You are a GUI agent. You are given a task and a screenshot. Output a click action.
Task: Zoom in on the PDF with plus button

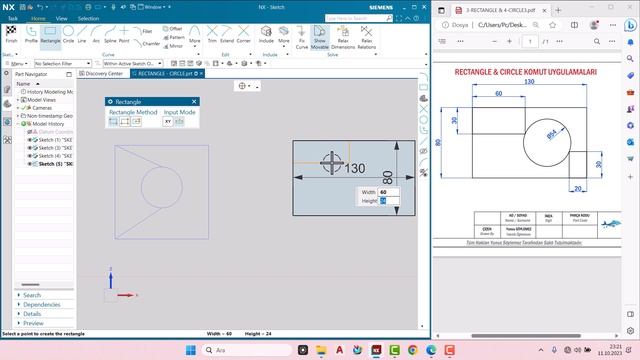tap(509, 41)
